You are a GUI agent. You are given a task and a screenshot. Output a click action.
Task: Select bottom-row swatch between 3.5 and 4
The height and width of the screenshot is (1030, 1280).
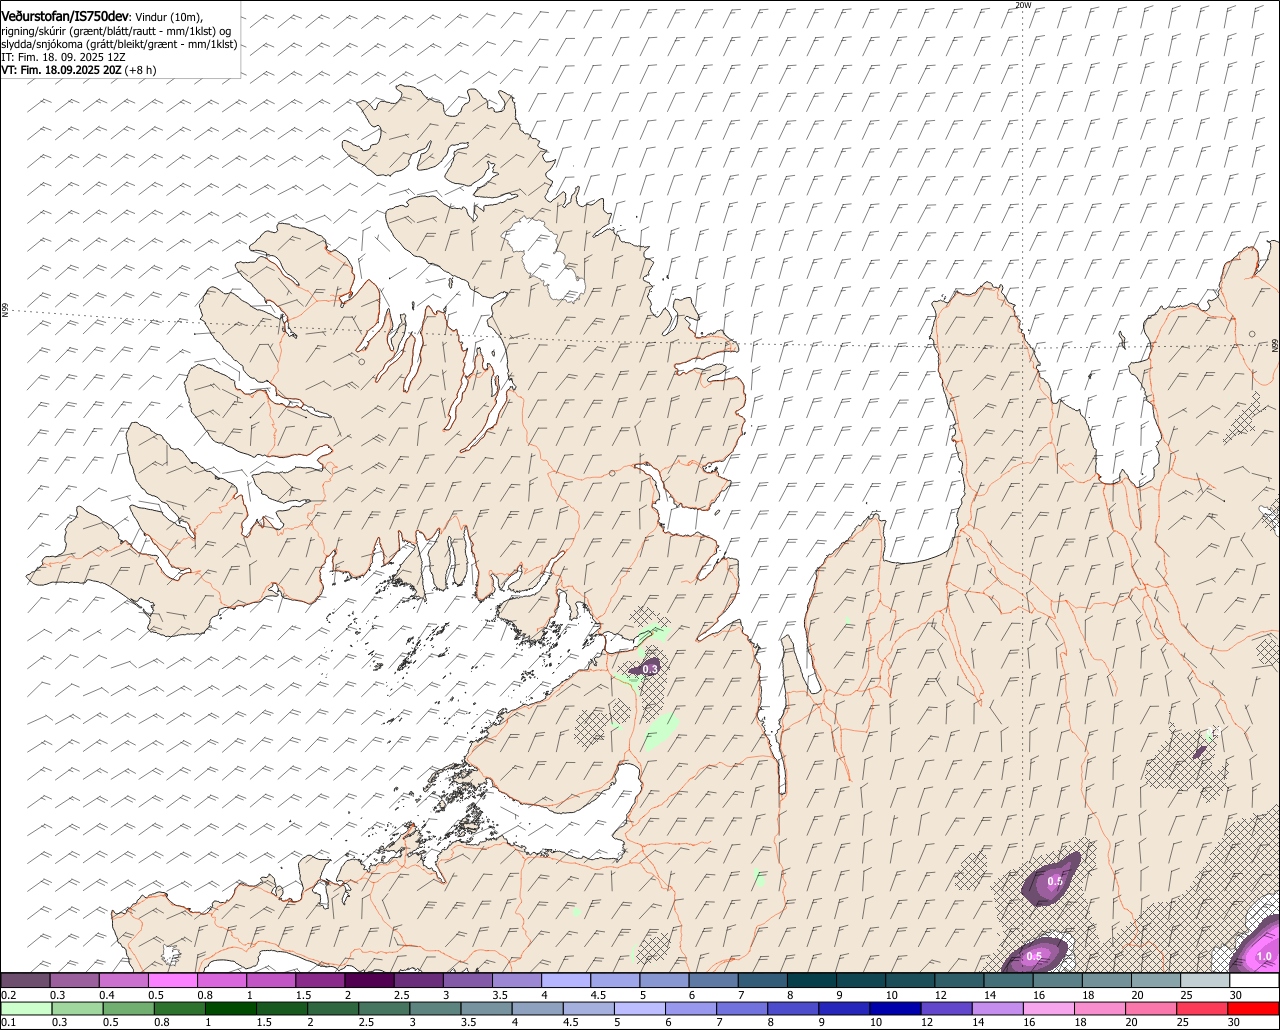coord(486,1008)
